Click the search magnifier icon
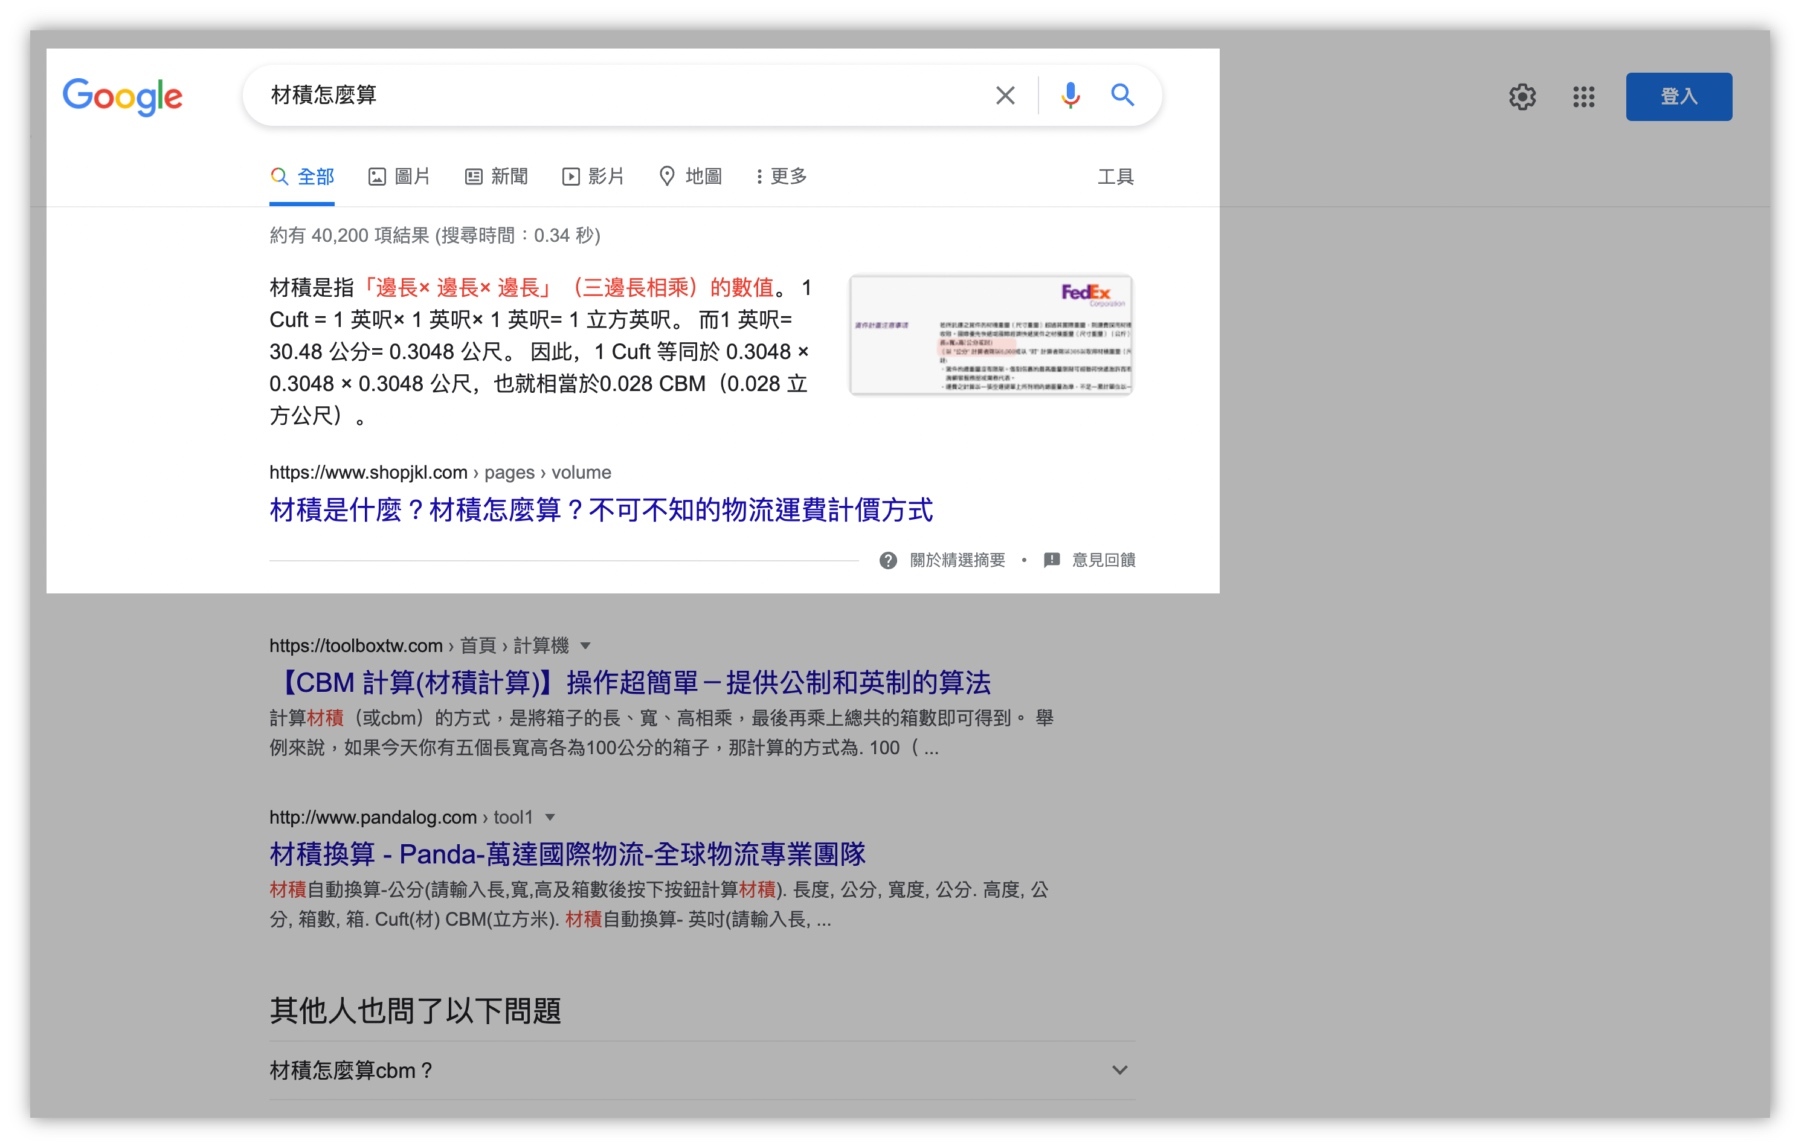1800x1148 pixels. click(1122, 95)
